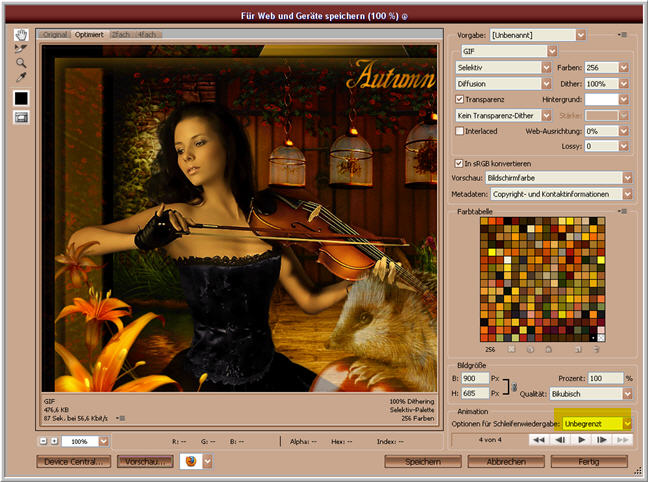Open the Farben 256 dropdown arrow

click(624, 67)
